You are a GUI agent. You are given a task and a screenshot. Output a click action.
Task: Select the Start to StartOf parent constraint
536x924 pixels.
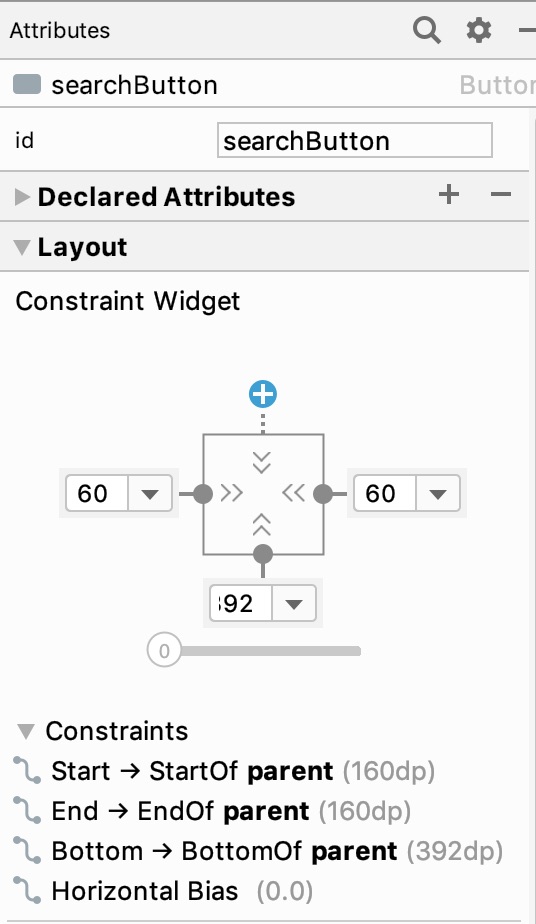tap(224, 771)
